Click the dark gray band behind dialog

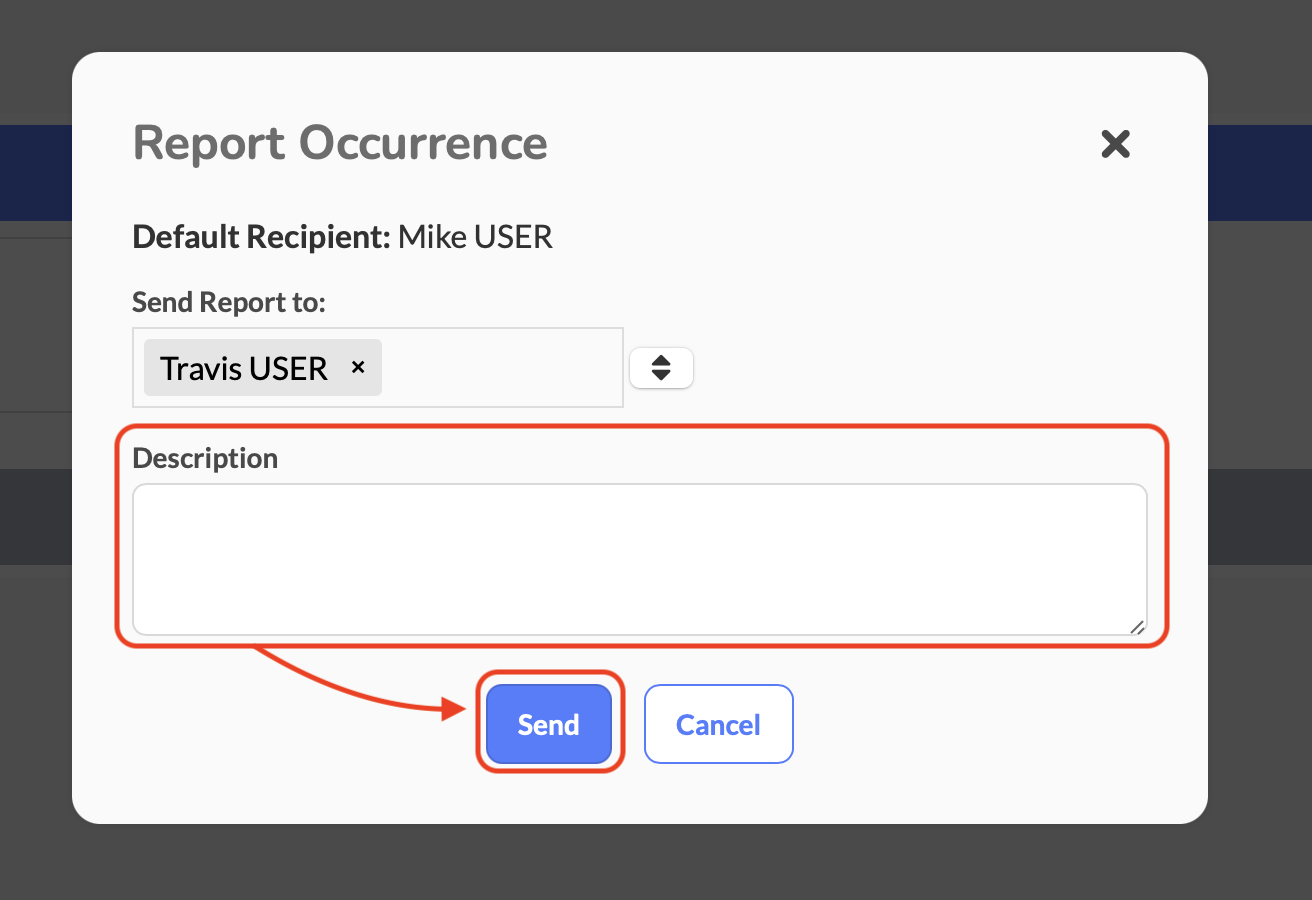click(x=1260, y=516)
